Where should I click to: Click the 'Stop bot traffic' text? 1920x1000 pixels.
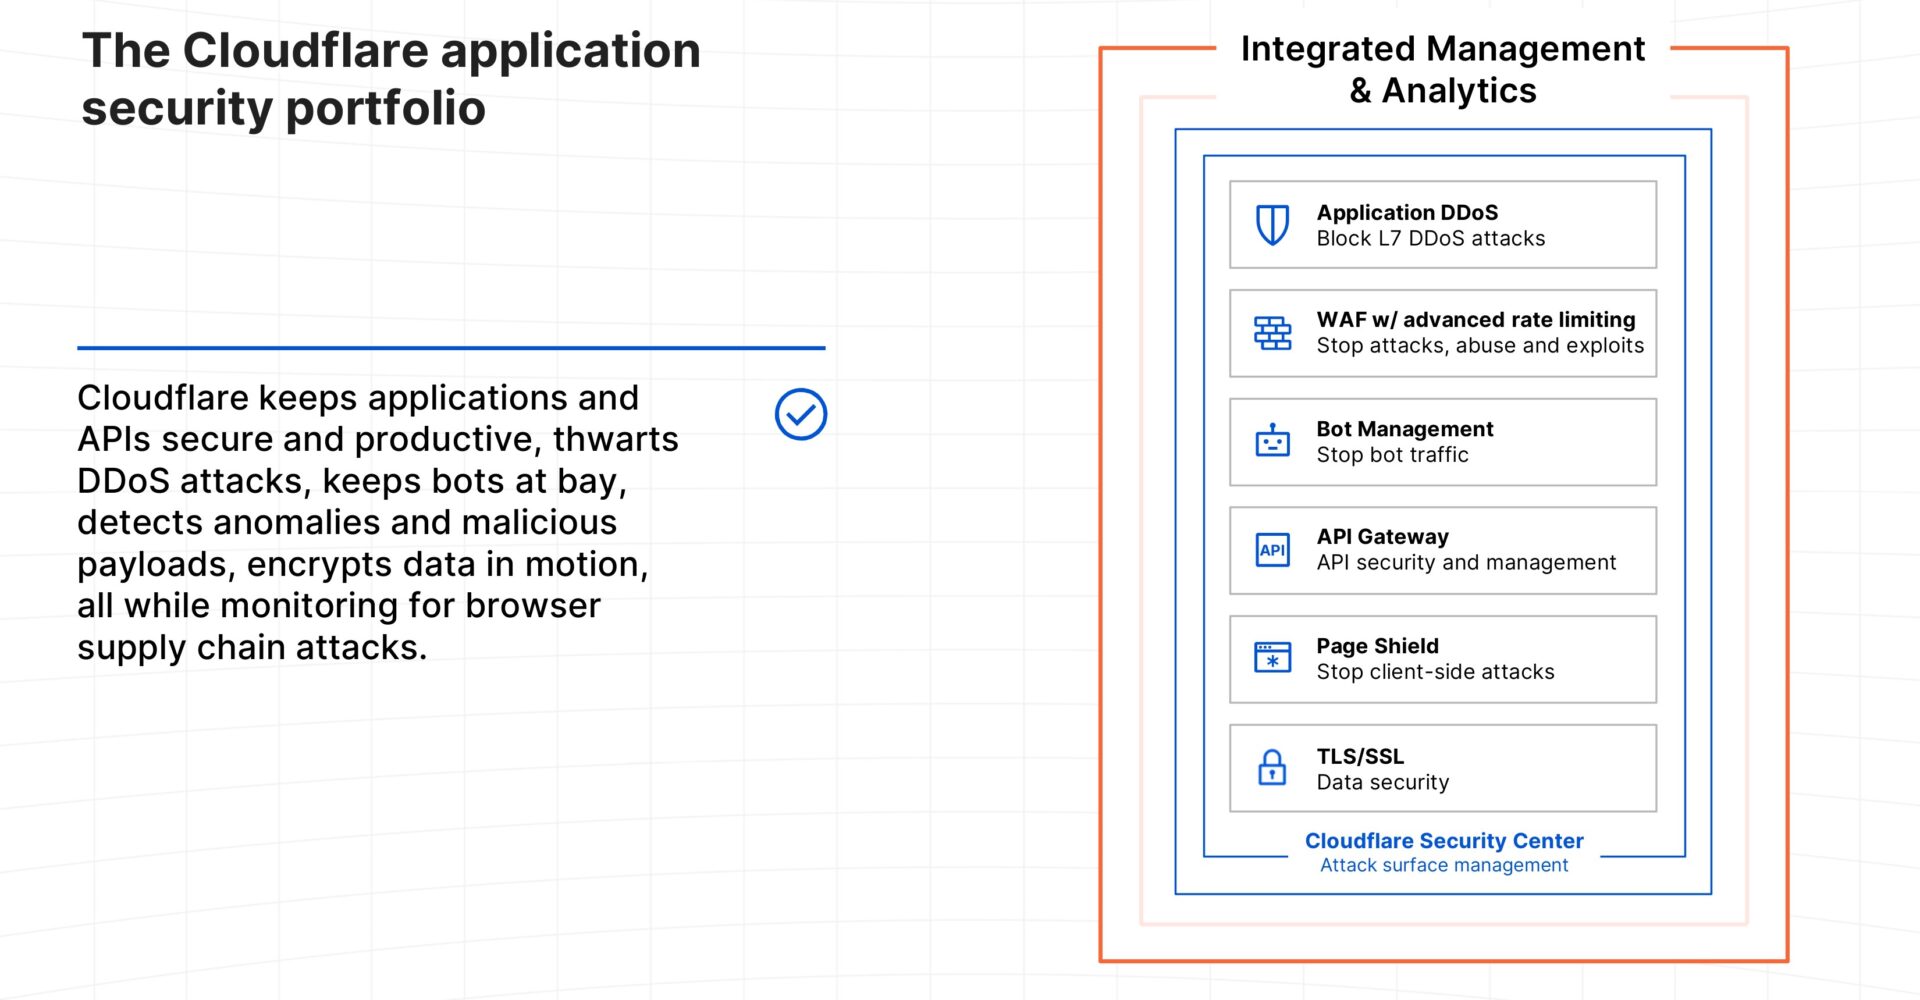[x=1392, y=455]
